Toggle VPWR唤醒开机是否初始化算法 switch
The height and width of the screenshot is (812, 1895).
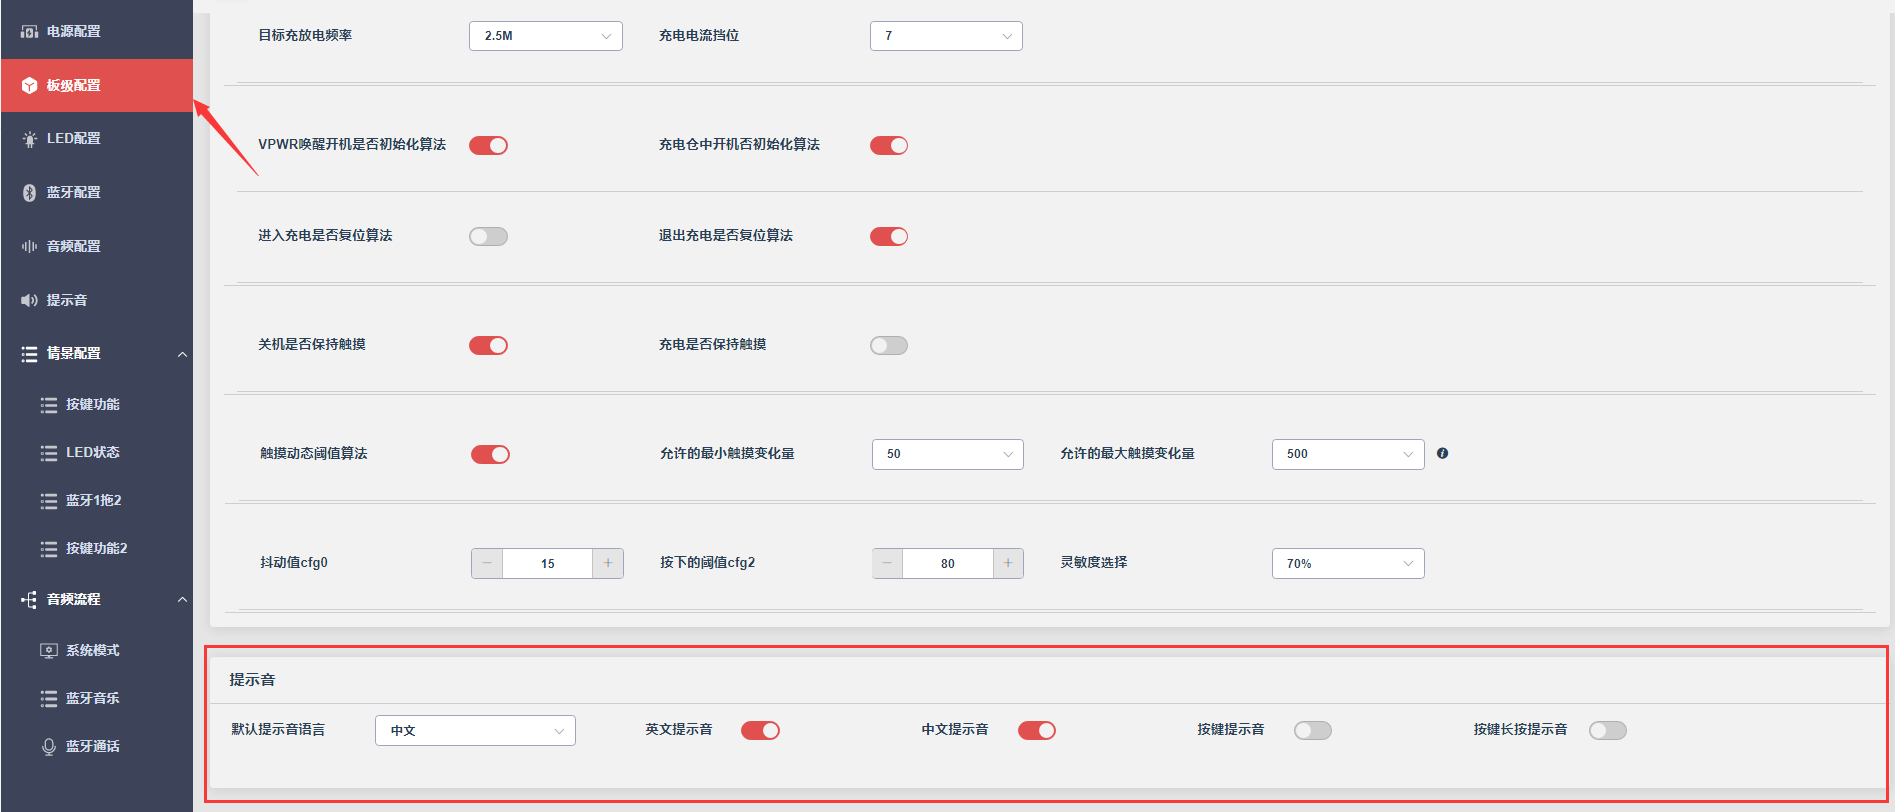point(489,145)
